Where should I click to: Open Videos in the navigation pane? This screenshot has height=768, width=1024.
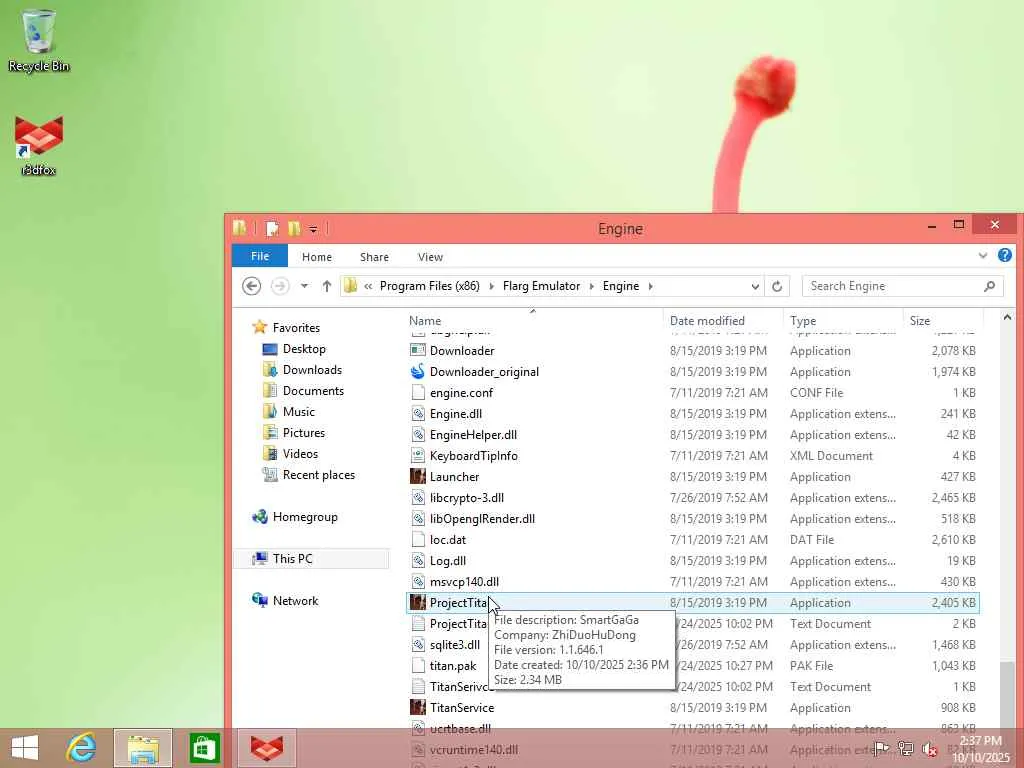click(x=300, y=453)
